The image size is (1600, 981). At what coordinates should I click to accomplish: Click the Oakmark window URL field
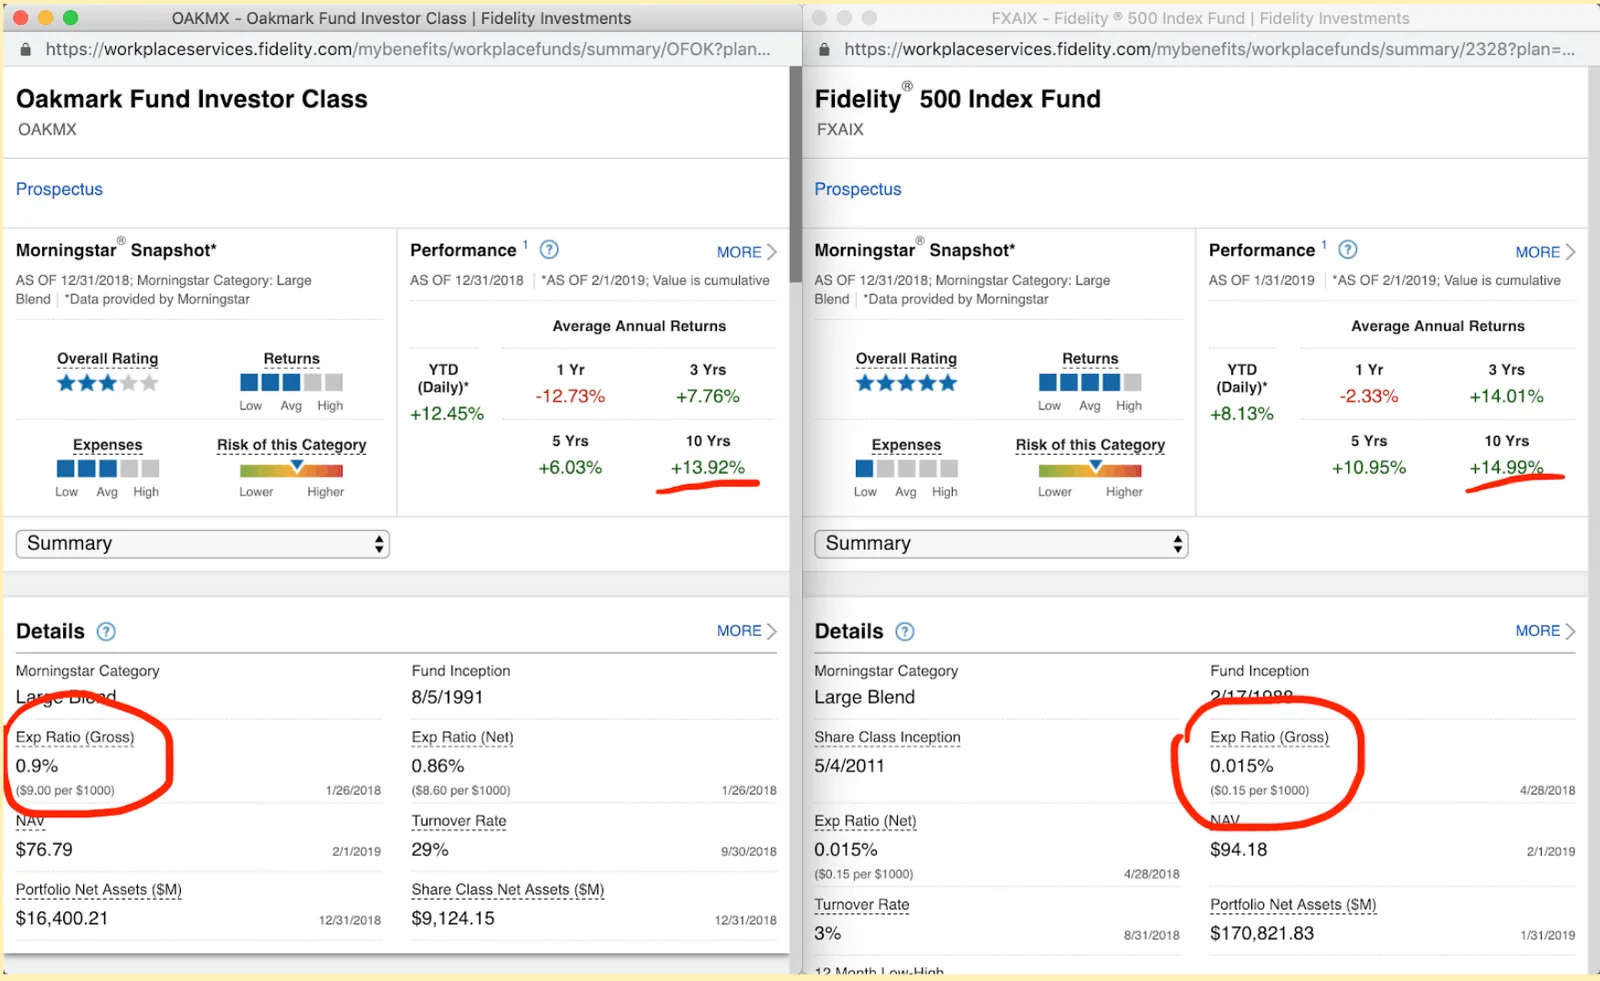[x=408, y=49]
